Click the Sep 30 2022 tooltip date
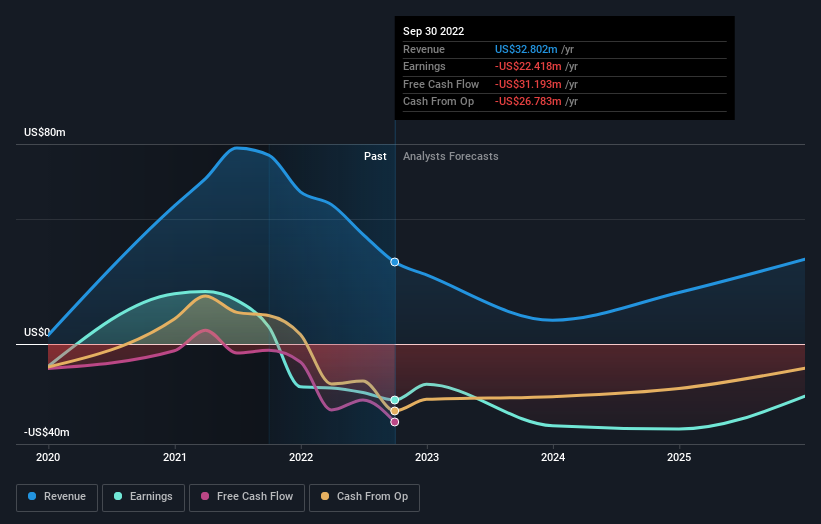Screen dimensions: 821x524 (434, 31)
